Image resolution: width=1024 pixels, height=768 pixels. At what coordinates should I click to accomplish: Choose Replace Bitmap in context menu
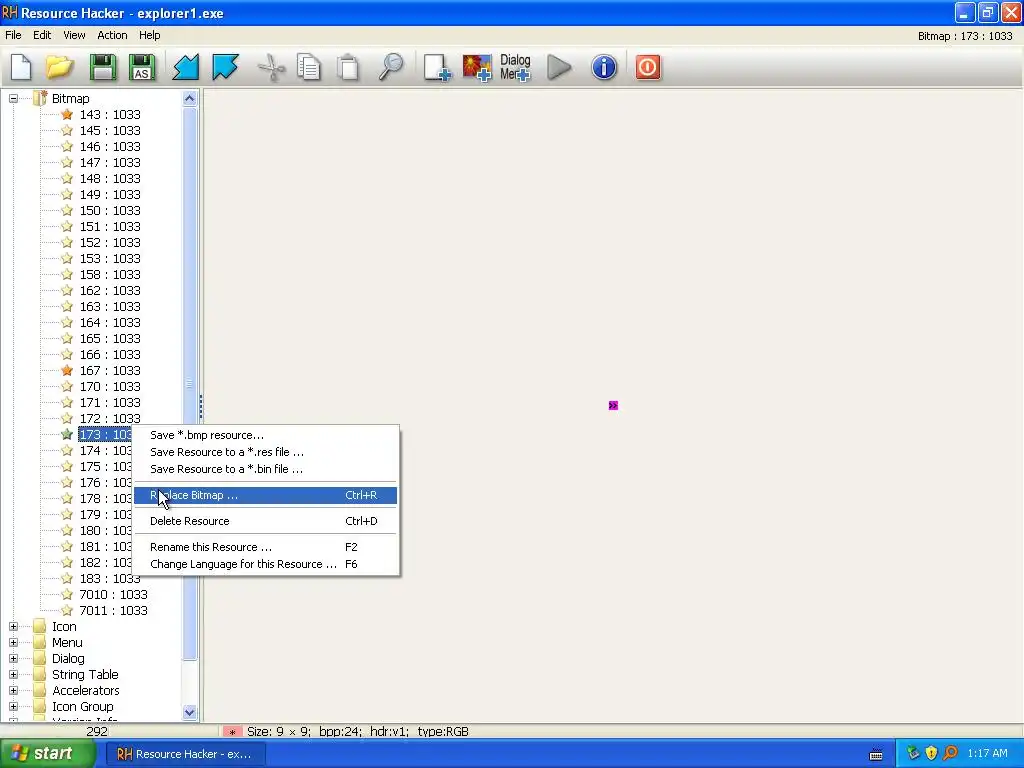(x=265, y=495)
